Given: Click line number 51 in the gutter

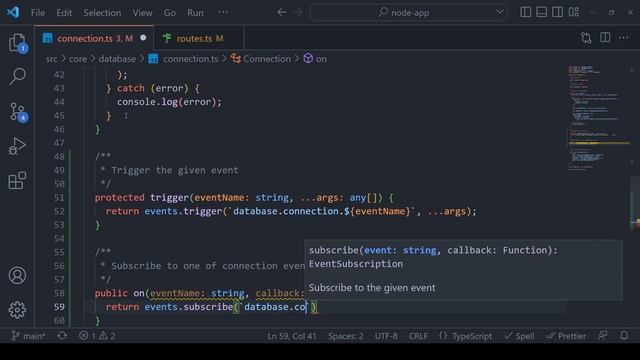Looking at the screenshot, I should click(x=59, y=198).
